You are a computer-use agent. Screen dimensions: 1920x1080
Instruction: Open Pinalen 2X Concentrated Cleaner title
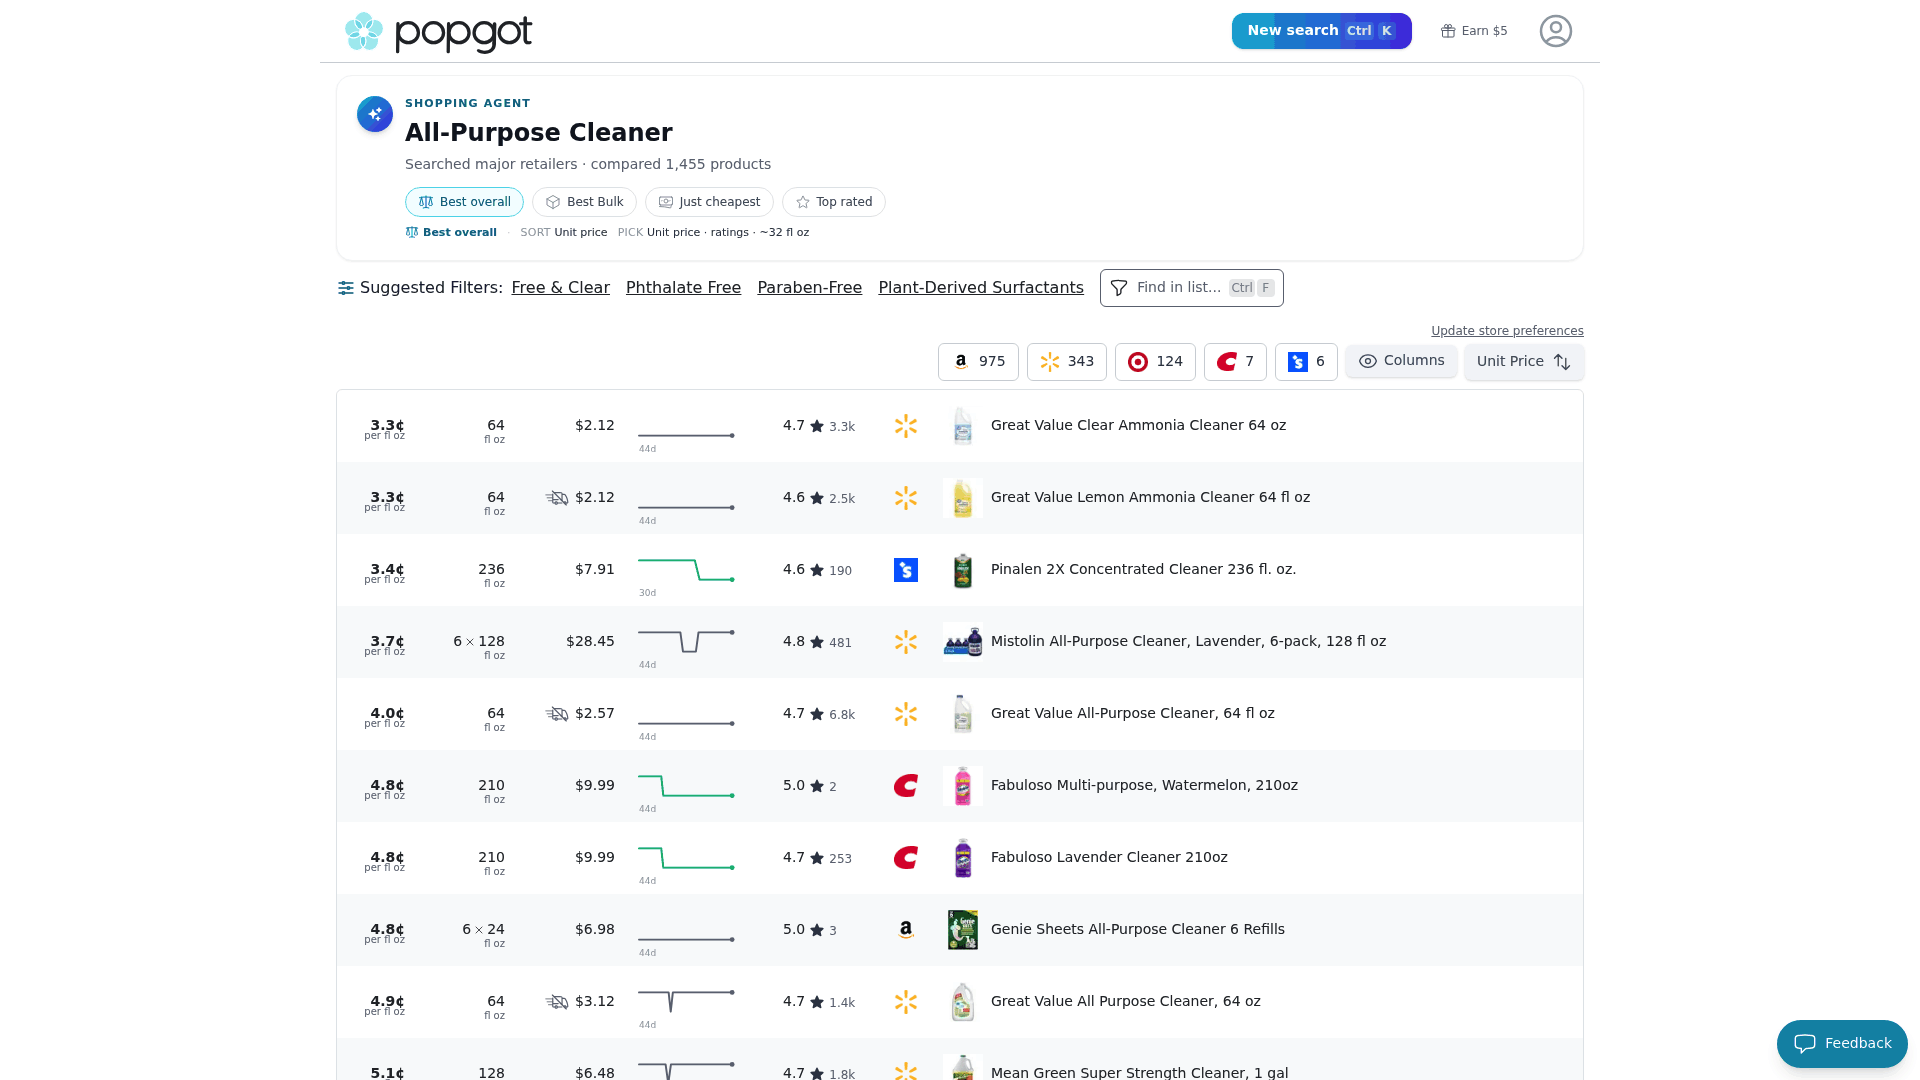click(x=1143, y=569)
